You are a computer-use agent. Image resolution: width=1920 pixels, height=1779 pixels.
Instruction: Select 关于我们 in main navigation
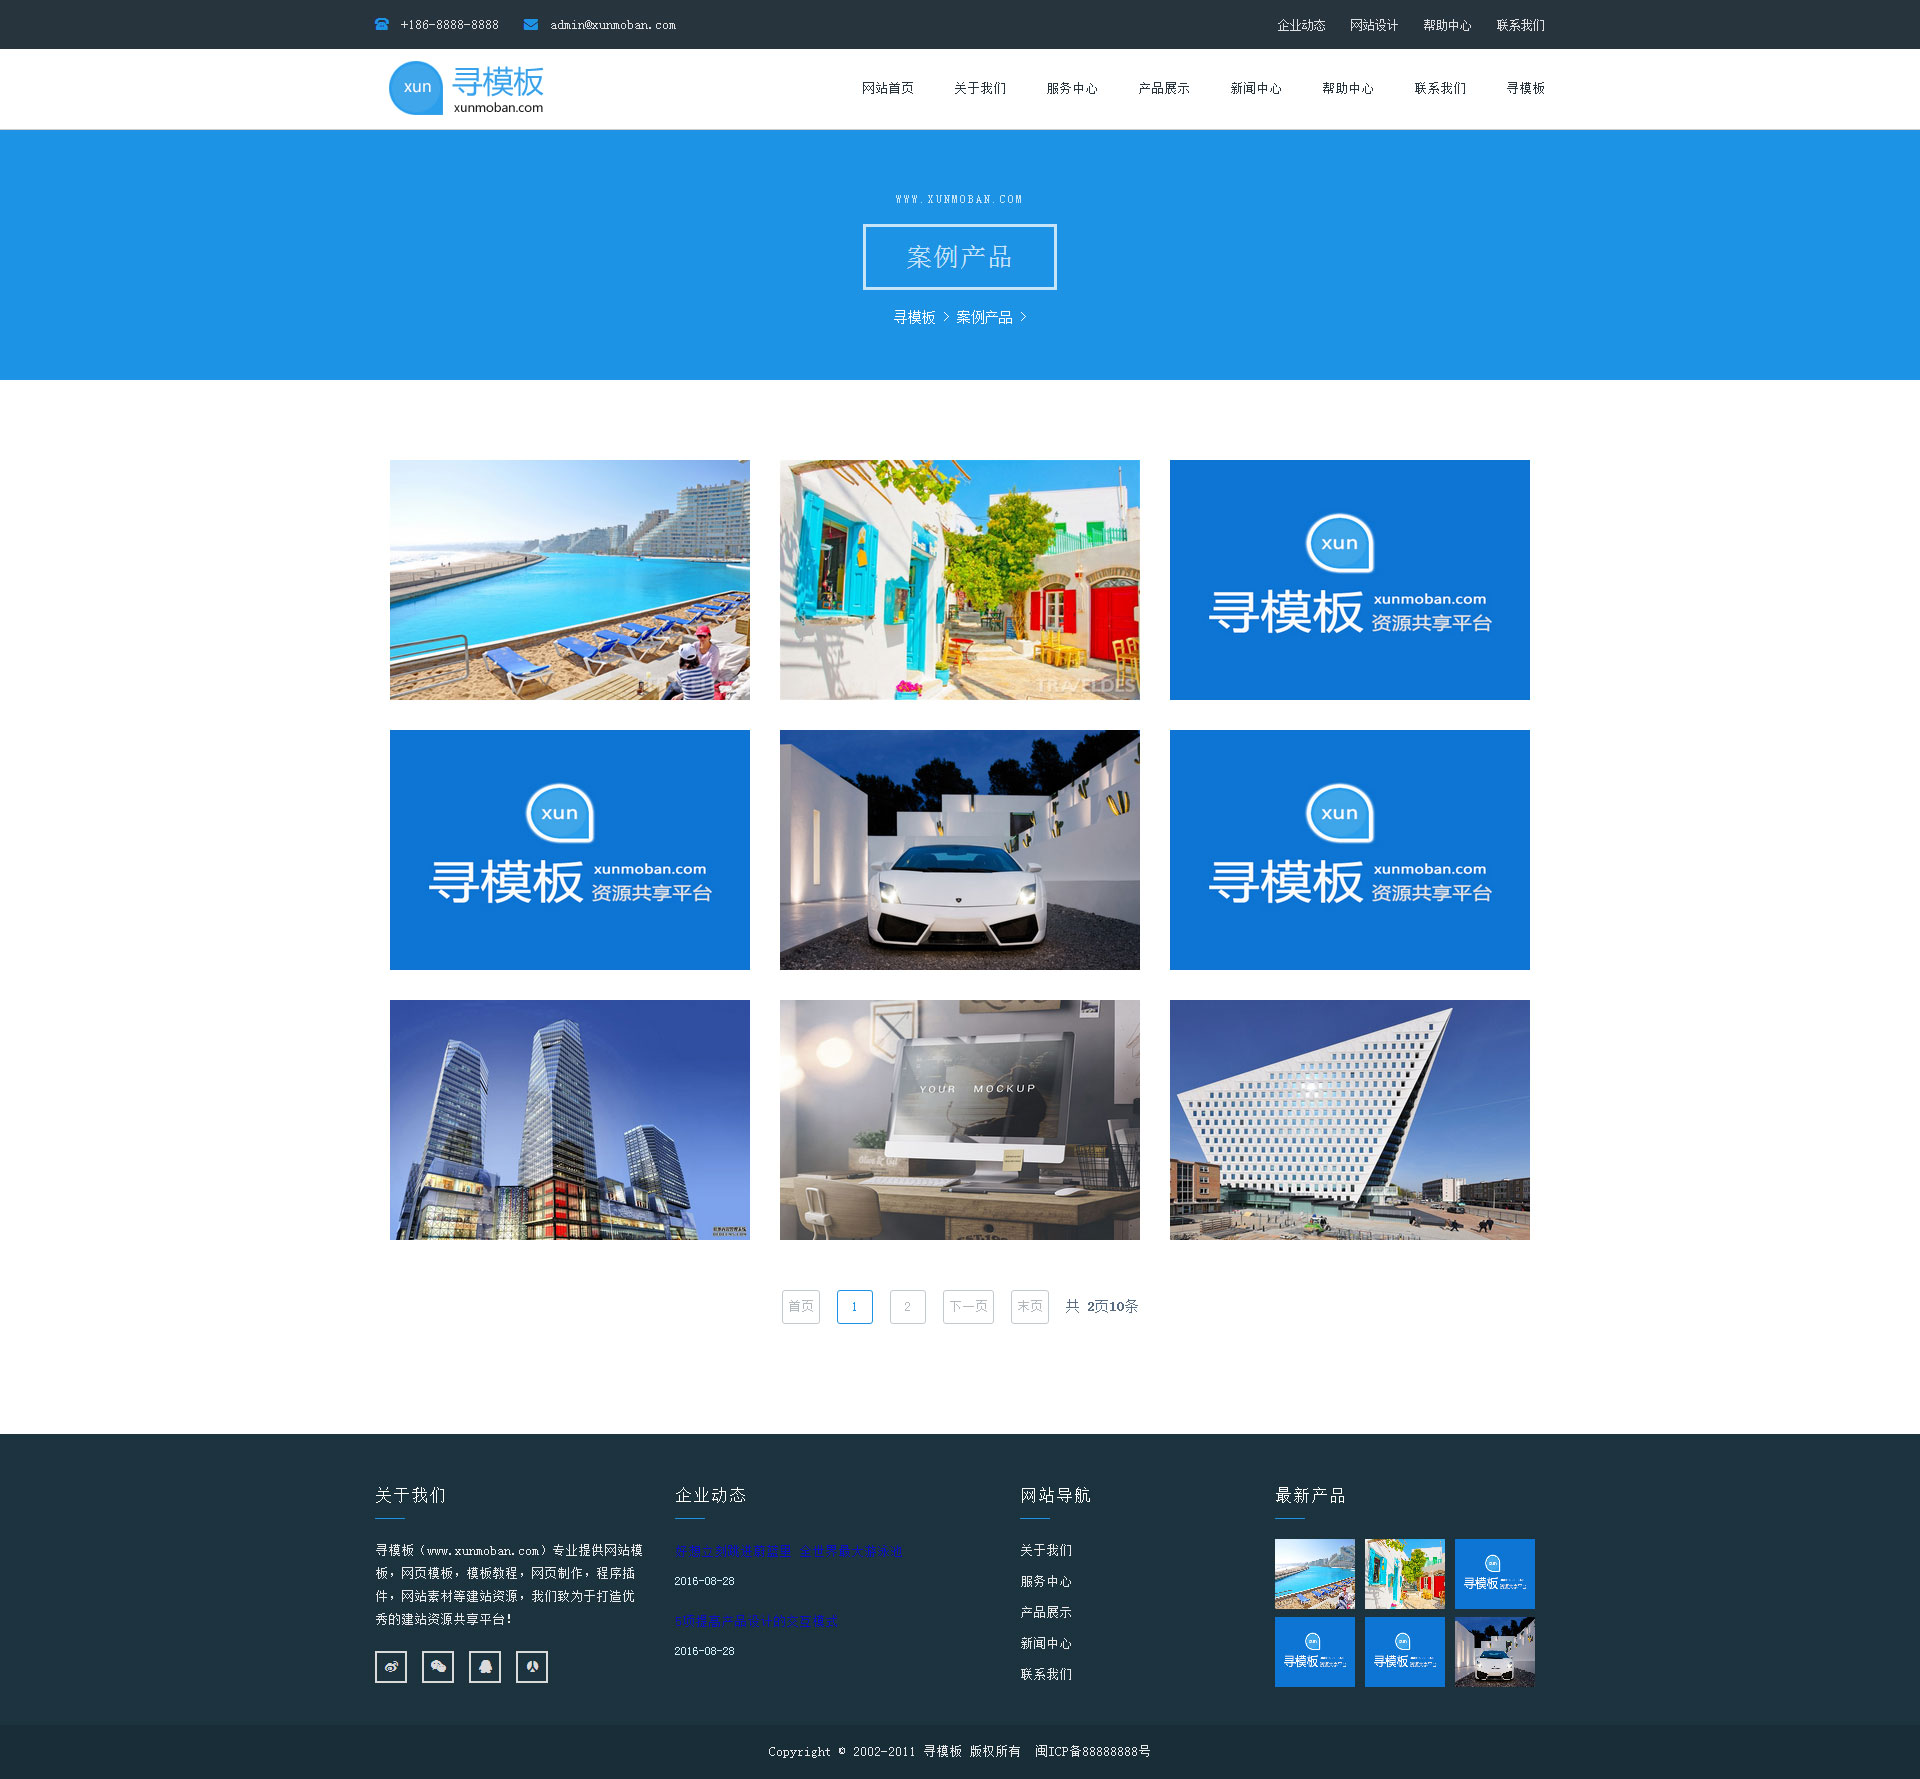pos(979,88)
